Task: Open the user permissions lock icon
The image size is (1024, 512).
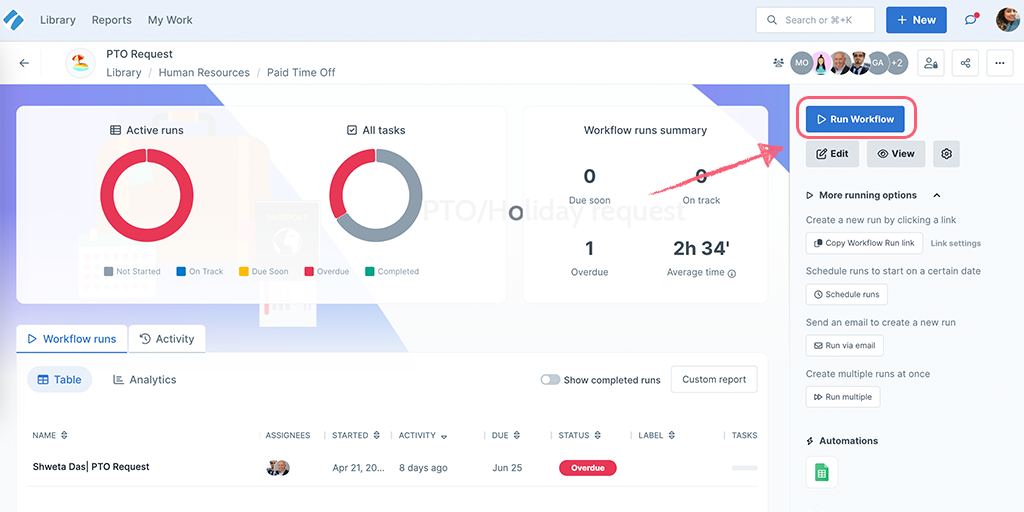Action: 931,63
